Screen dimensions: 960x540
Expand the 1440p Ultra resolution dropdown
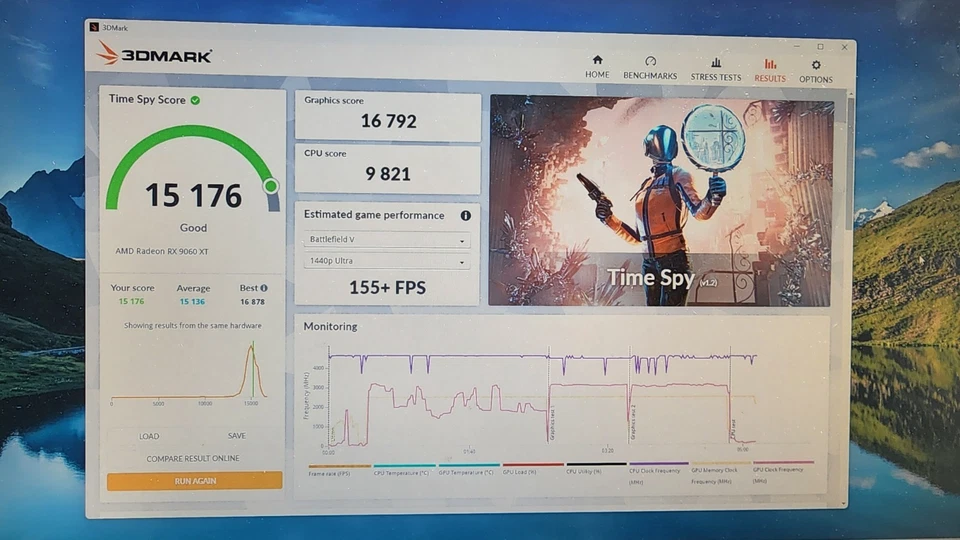point(386,261)
